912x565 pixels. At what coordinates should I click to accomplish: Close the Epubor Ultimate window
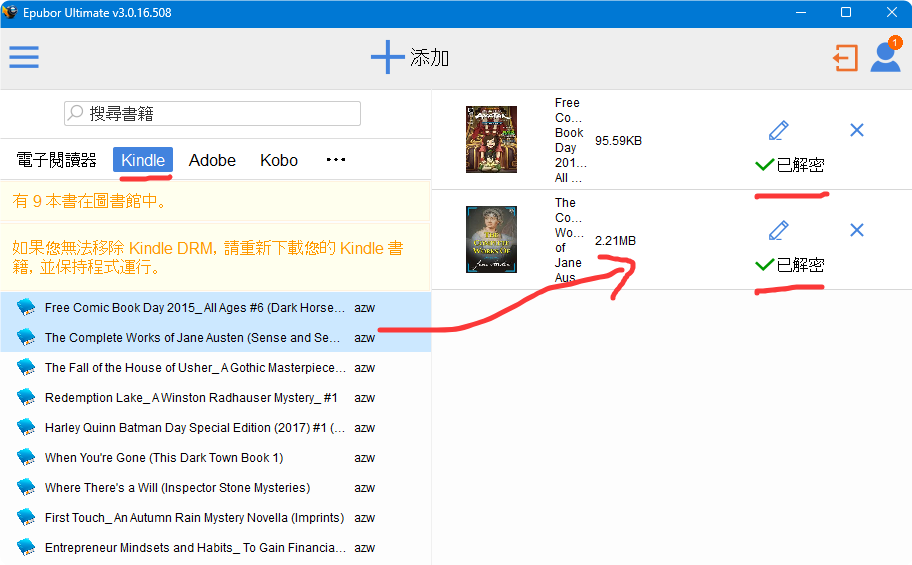click(x=892, y=12)
